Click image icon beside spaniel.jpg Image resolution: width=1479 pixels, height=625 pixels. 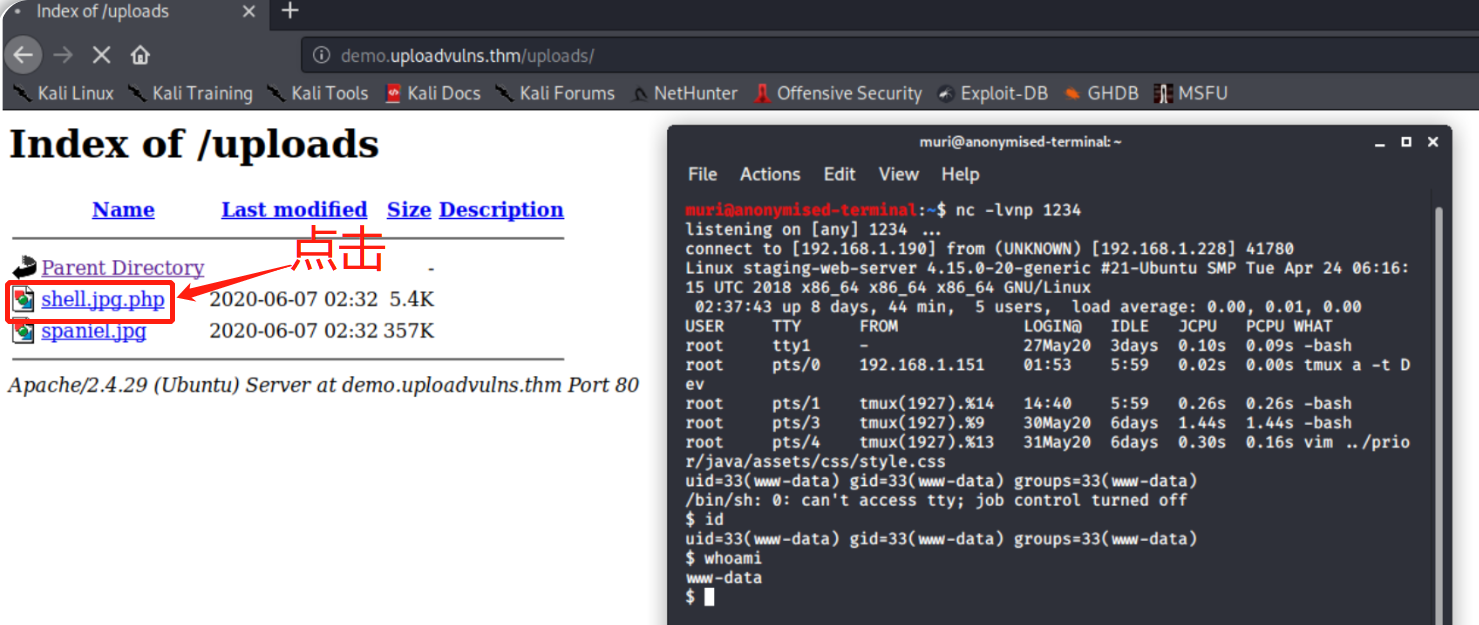(x=23, y=331)
